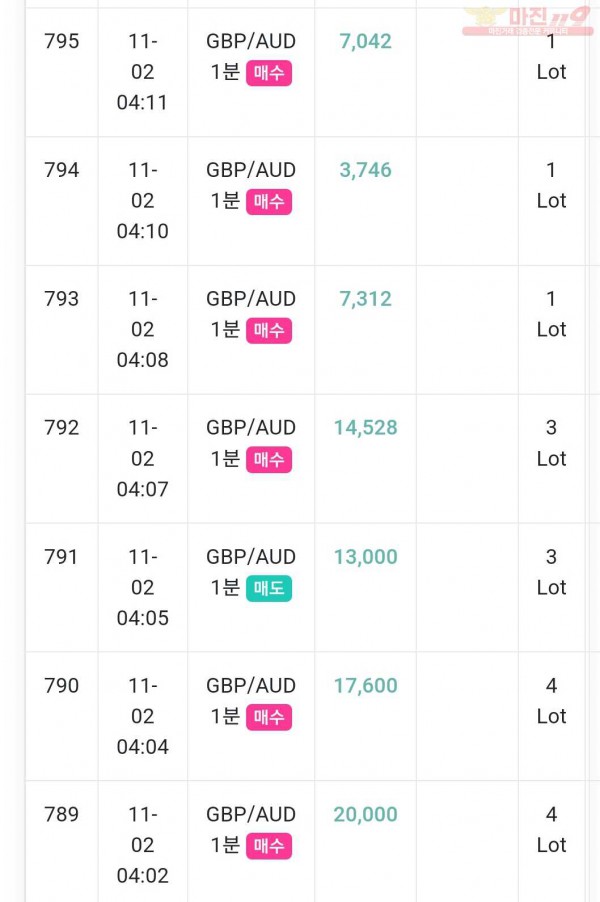The width and height of the screenshot is (600, 902).
Task: Click the 매수 badge in row 790
Action: coord(269,717)
